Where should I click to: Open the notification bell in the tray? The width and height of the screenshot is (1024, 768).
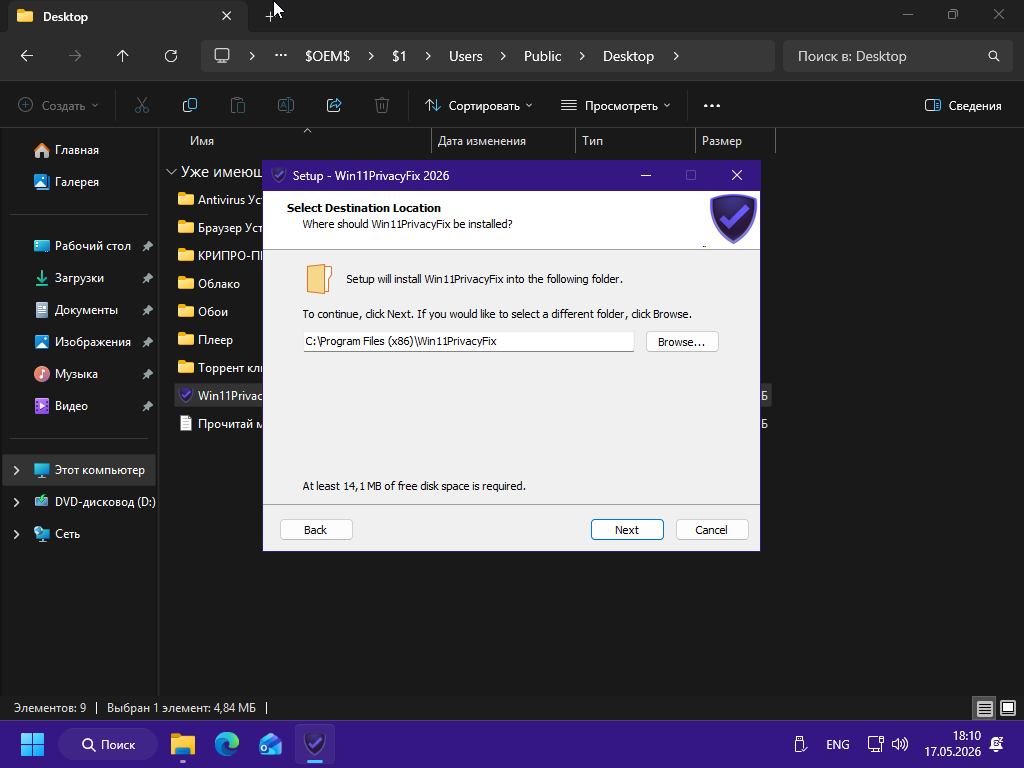997,744
